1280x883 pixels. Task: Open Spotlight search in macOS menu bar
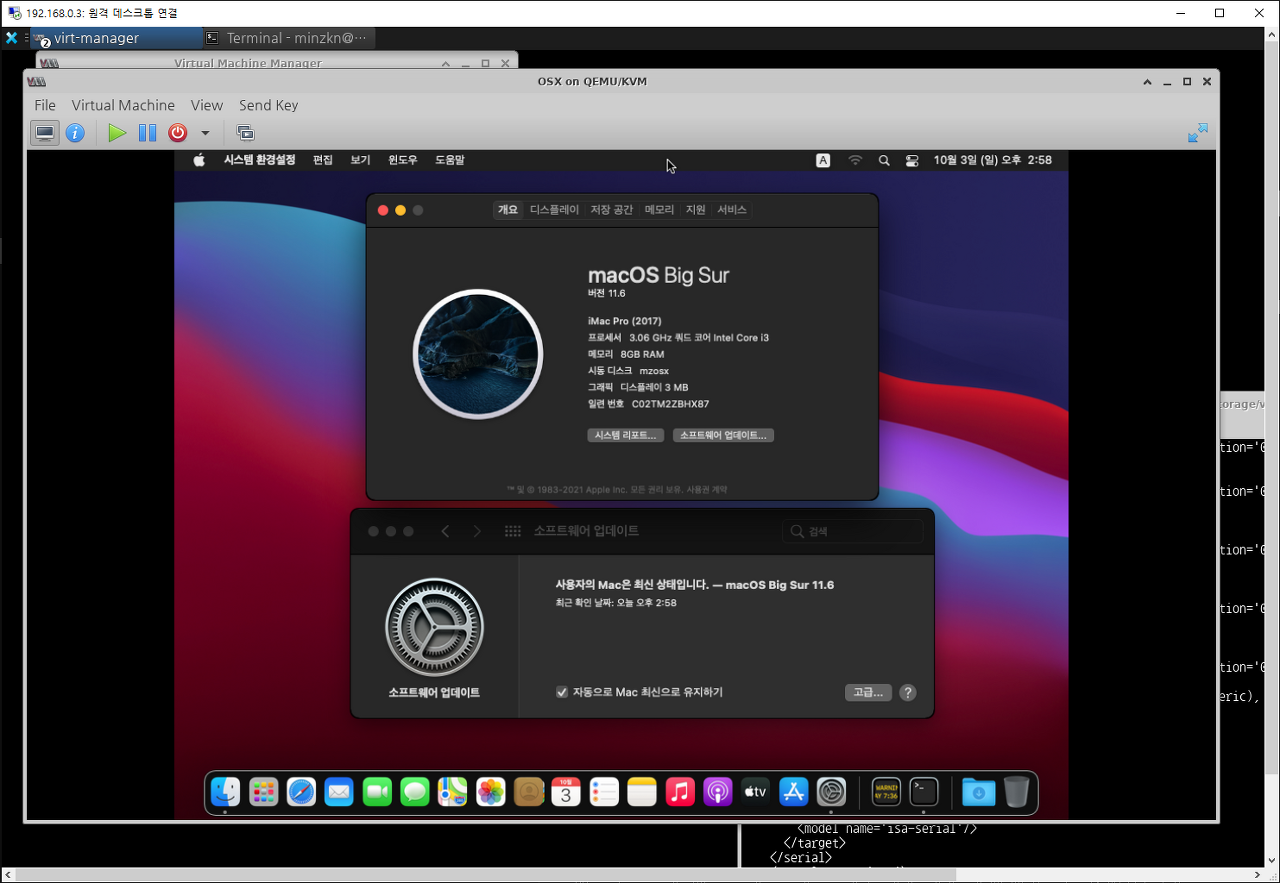pyautogui.click(x=884, y=160)
